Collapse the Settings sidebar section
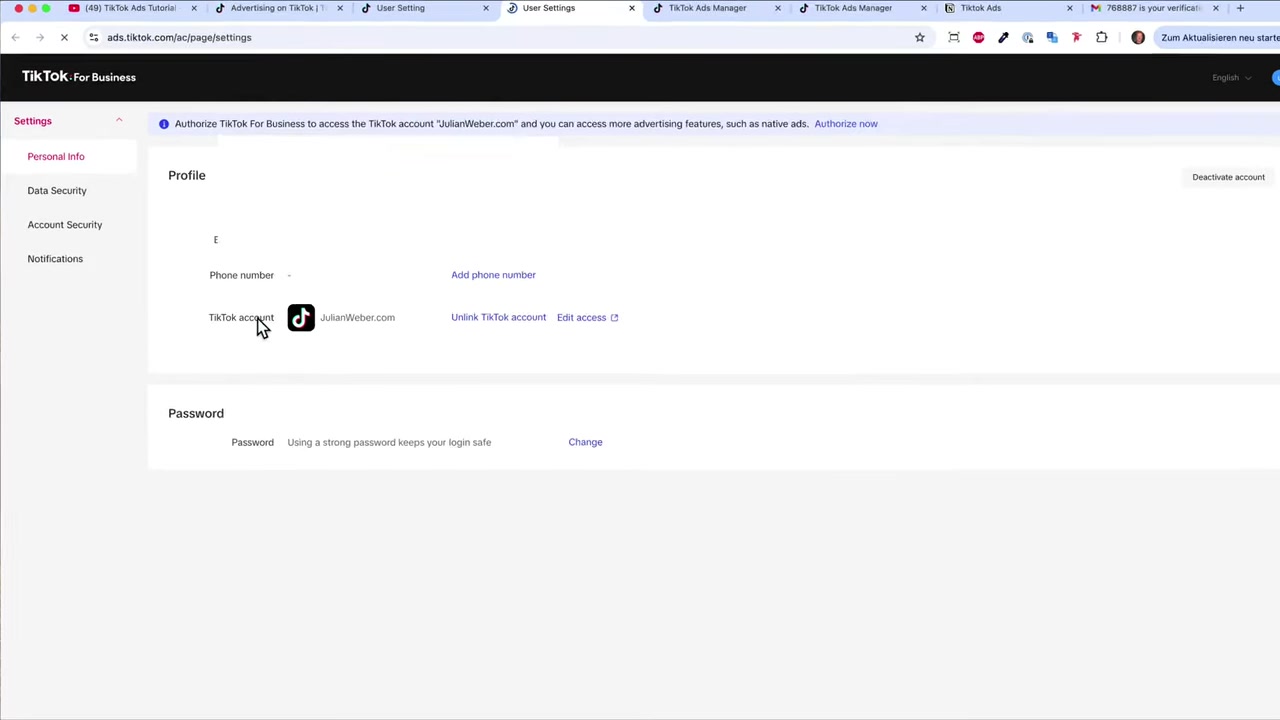Viewport: 1280px width, 720px height. (119, 121)
